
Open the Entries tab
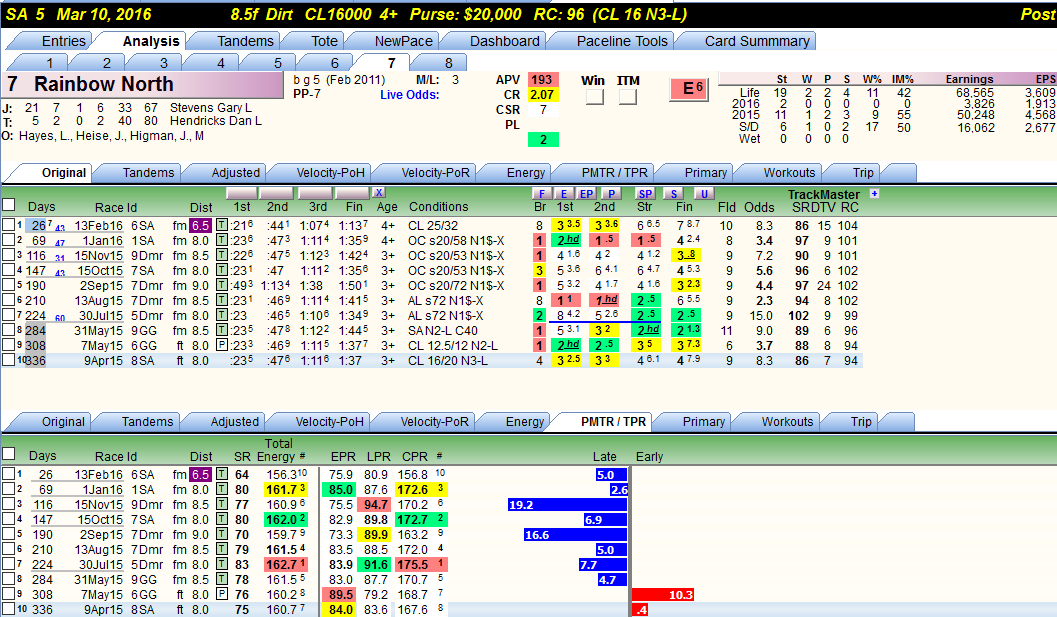(63, 41)
